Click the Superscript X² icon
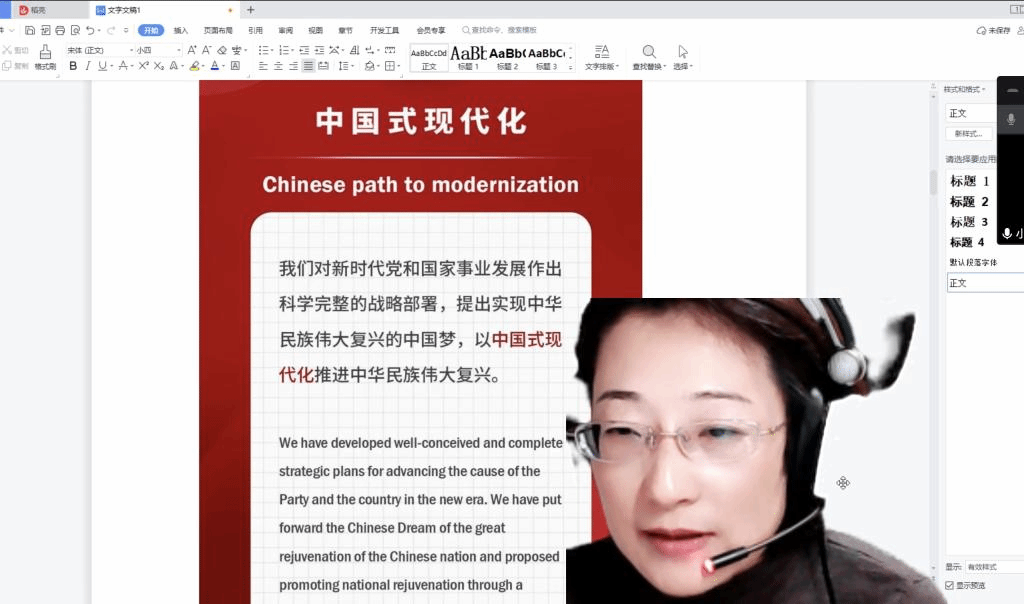This screenshot has height=604, width=1024. coord(144,66)
